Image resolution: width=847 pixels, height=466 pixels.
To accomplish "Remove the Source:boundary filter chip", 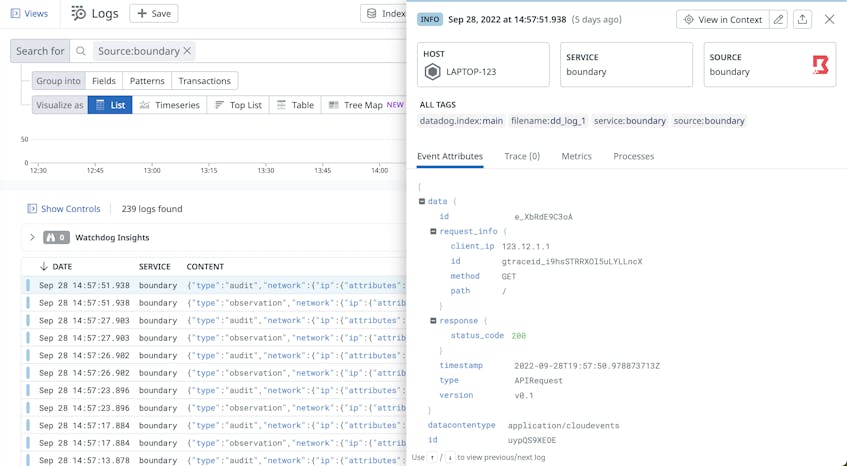I will tap(187, 51).
